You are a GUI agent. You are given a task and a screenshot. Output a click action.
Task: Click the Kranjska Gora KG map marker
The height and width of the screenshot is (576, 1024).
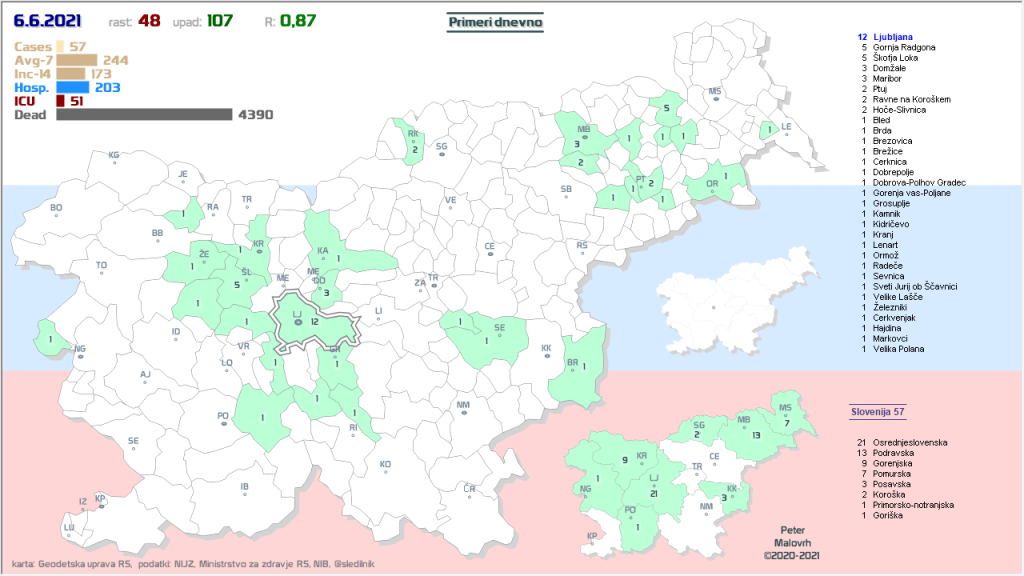coord(114,157)
